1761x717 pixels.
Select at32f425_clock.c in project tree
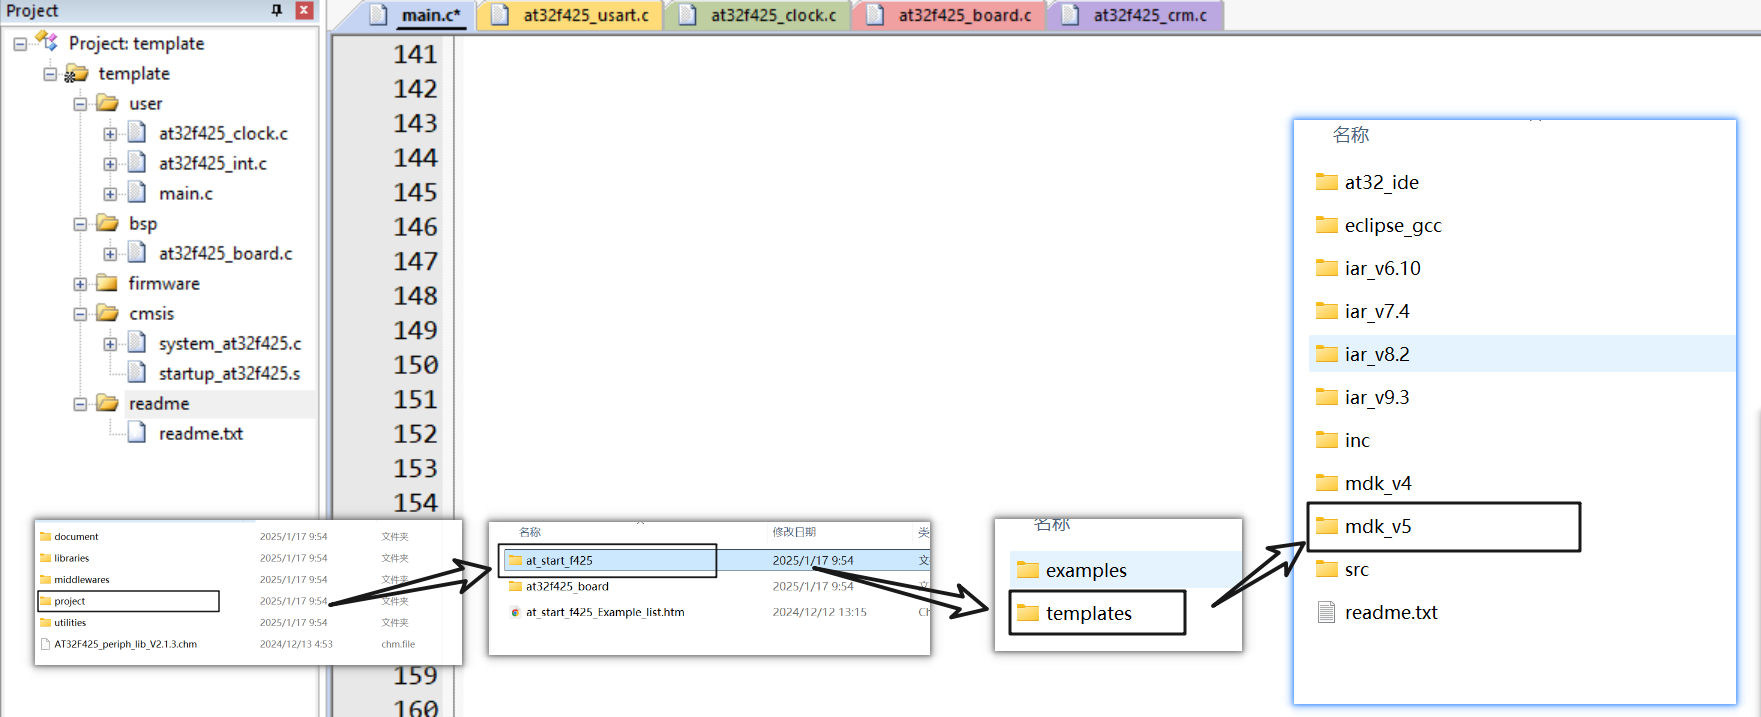click(x=223, y=133)
